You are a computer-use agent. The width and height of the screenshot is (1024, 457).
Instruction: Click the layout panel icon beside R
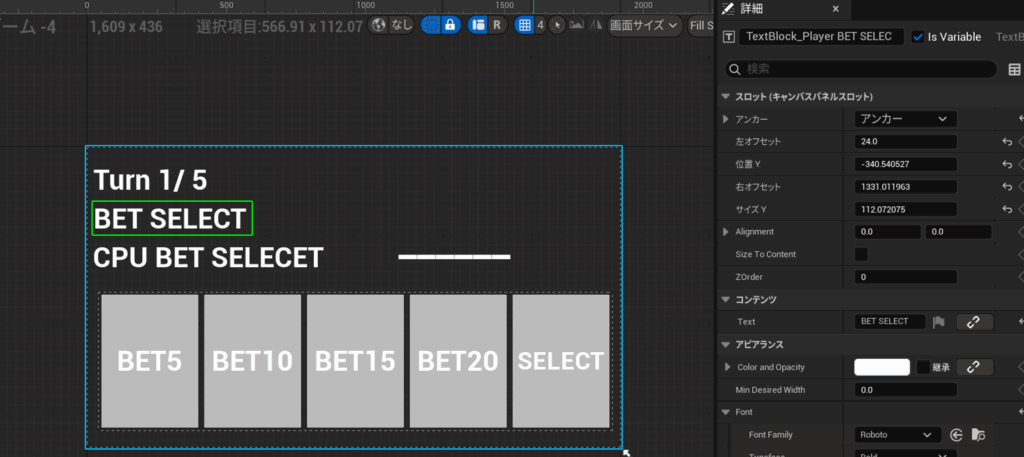[x=478, y=25]
